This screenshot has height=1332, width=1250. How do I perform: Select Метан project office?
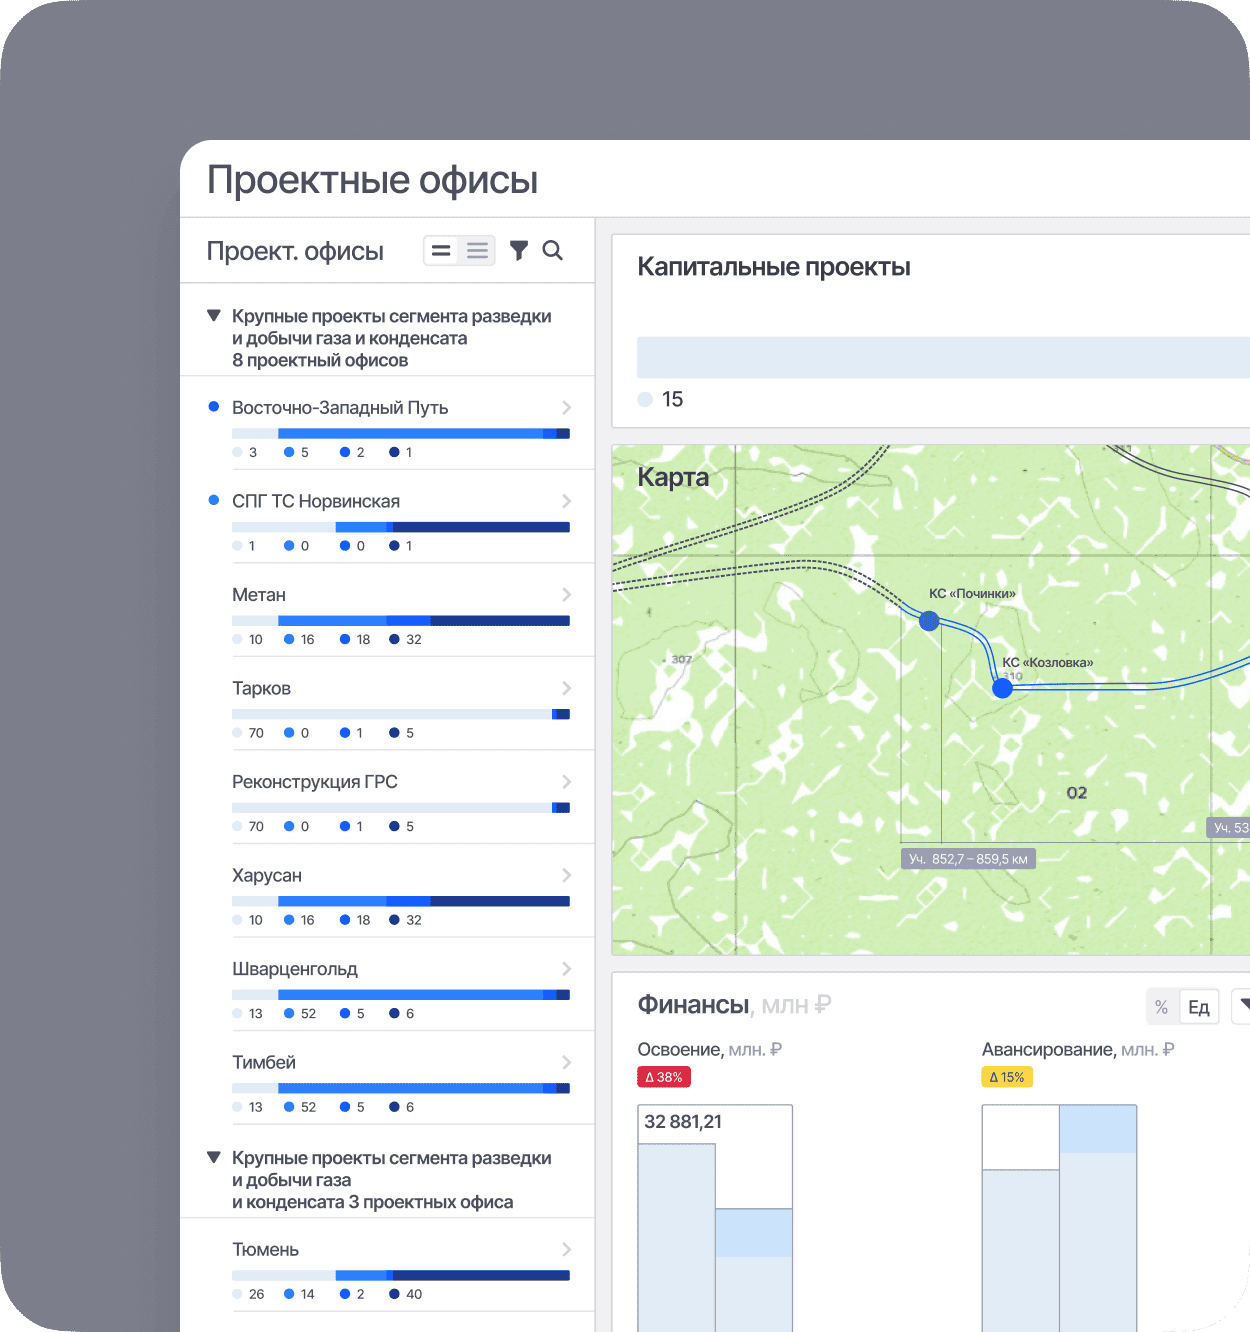(387, 610)
